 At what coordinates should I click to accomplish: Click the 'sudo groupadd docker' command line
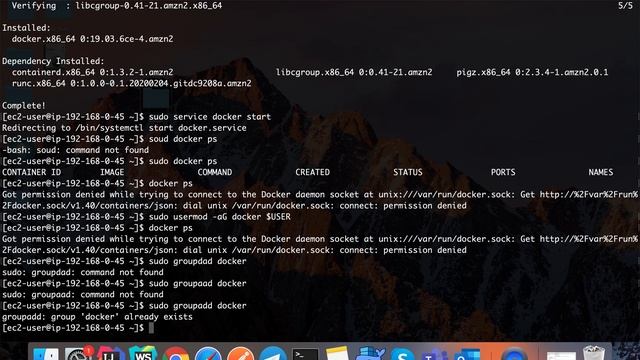[x=198, y=306]
